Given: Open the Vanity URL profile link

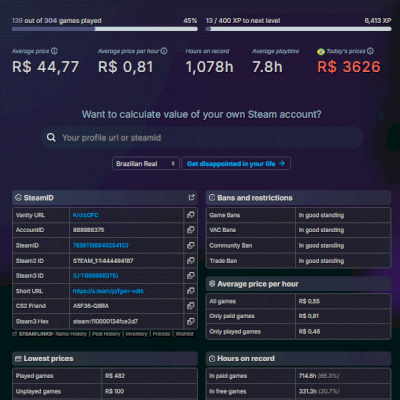Looking at the screenshot, I should 85,215.
